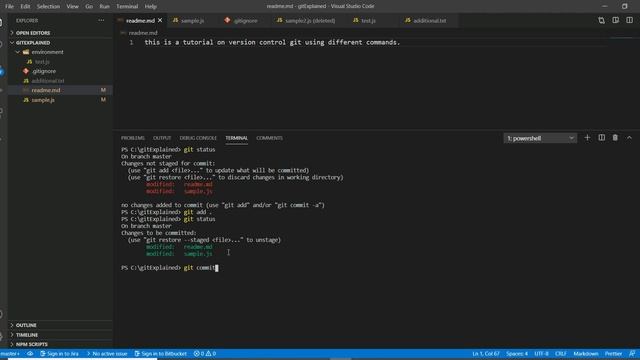Select the Terminal panel tab
The width and height of the screenshot is (640, 360).
point(236,138)
